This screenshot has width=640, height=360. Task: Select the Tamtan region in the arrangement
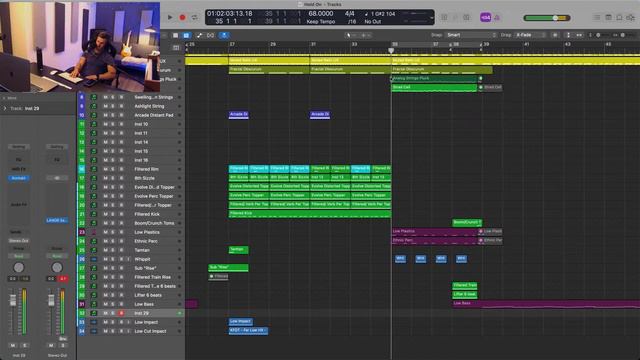pyautogui.click(x=238, y=250)
